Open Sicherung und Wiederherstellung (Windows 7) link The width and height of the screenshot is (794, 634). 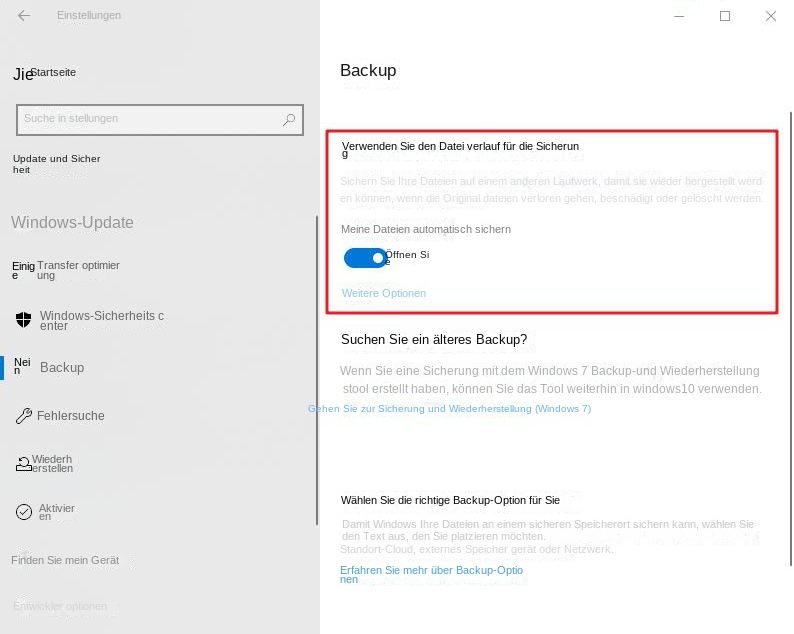[x=450, y=409]
